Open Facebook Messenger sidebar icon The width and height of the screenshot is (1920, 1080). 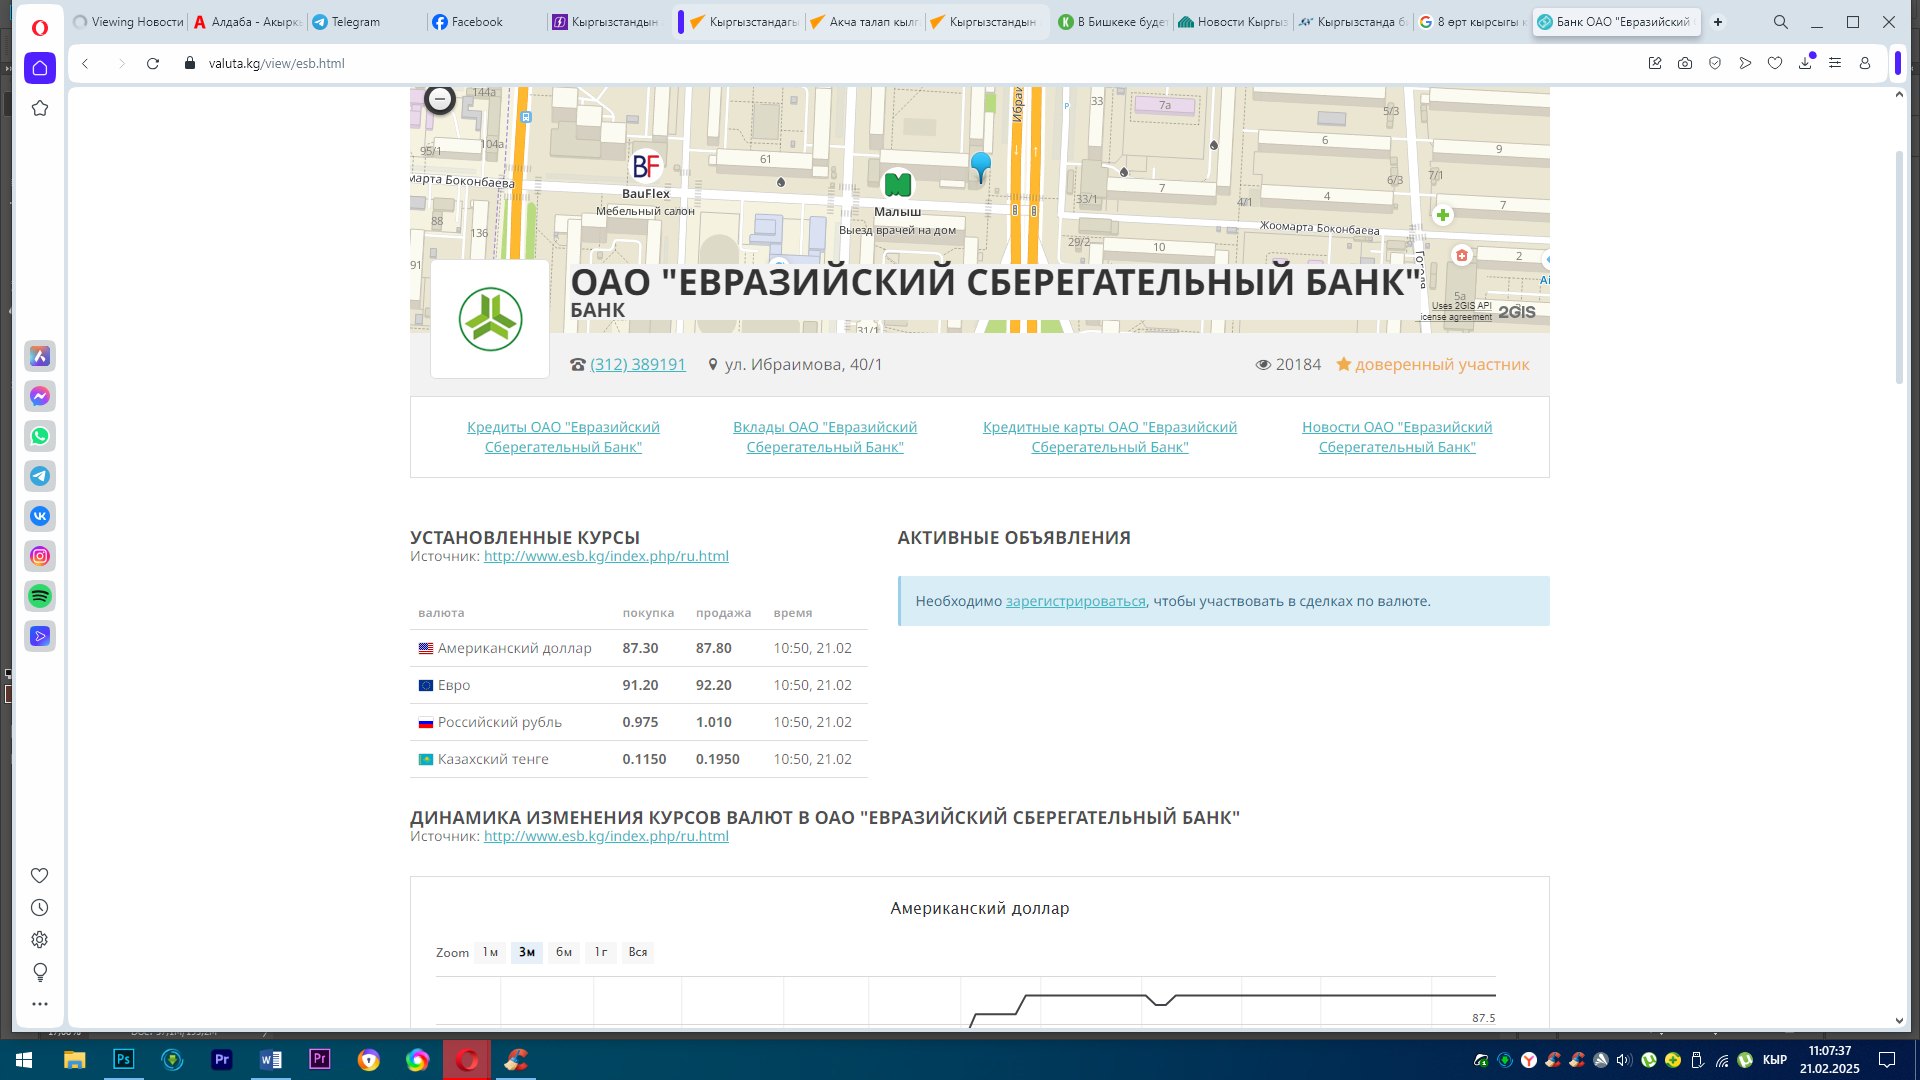point(40,396)
